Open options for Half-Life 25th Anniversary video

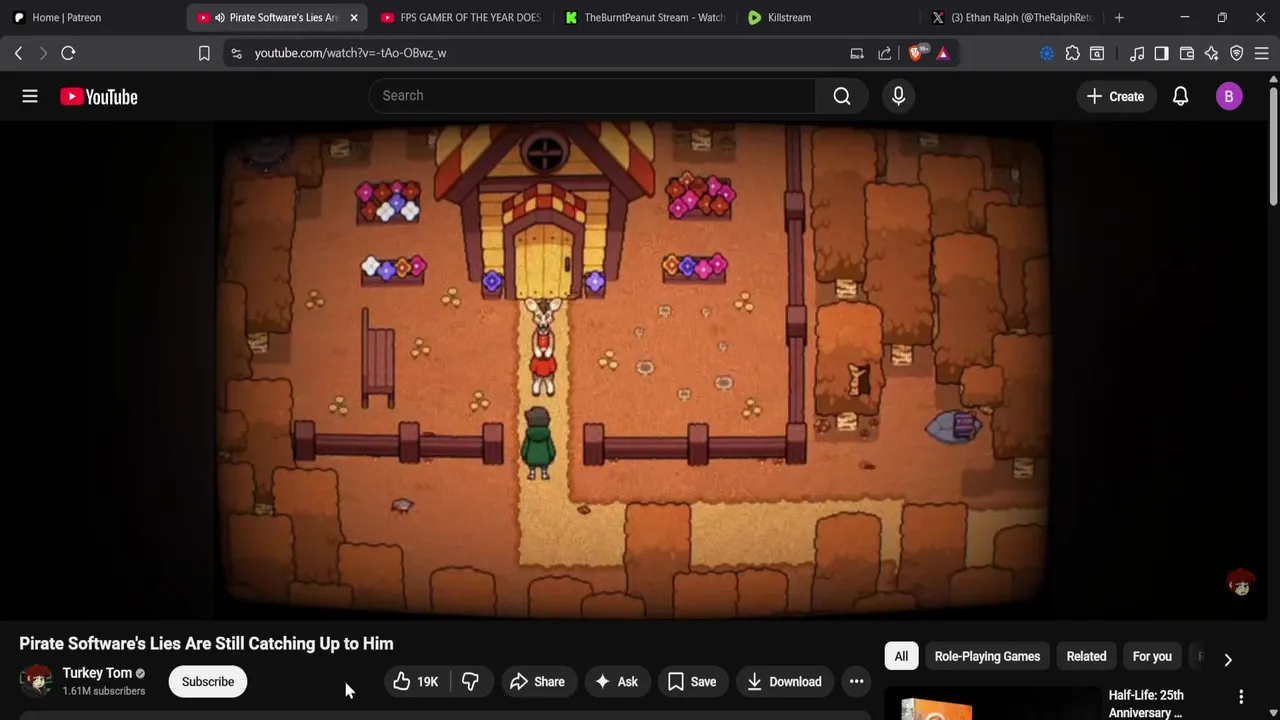pyautogui.click(x=1241, y=696)
